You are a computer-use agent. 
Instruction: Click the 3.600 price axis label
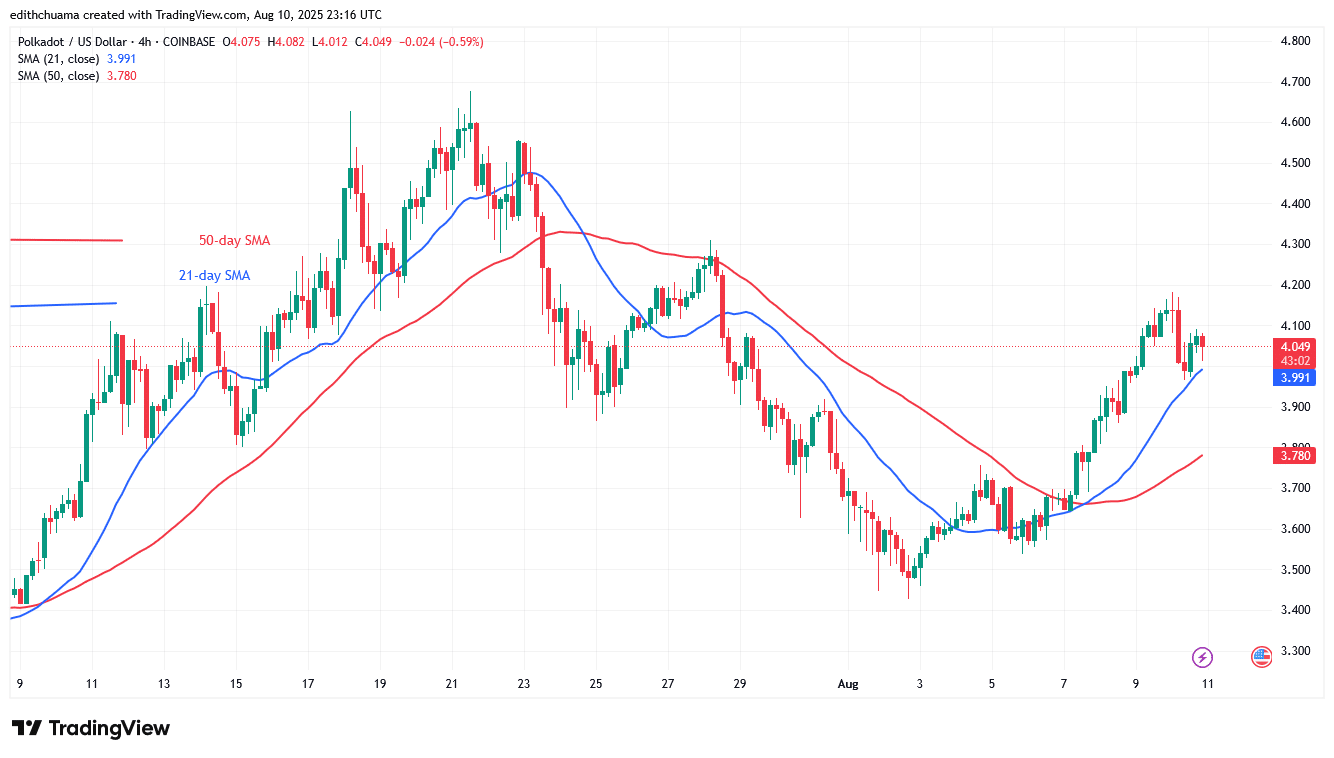click(1295, 529)
